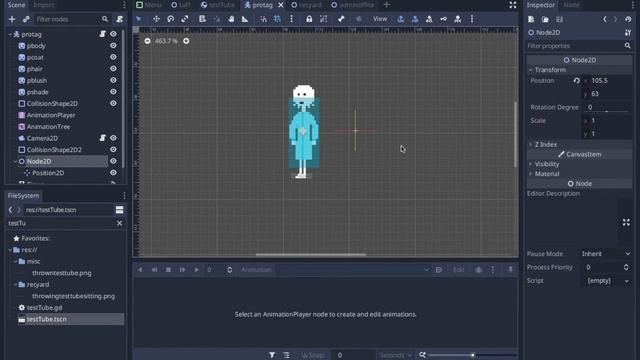The width and height of the screenshot is (640, 360).
Task: Open the script attached to Camera2D
Action: (x=102, y=138)
